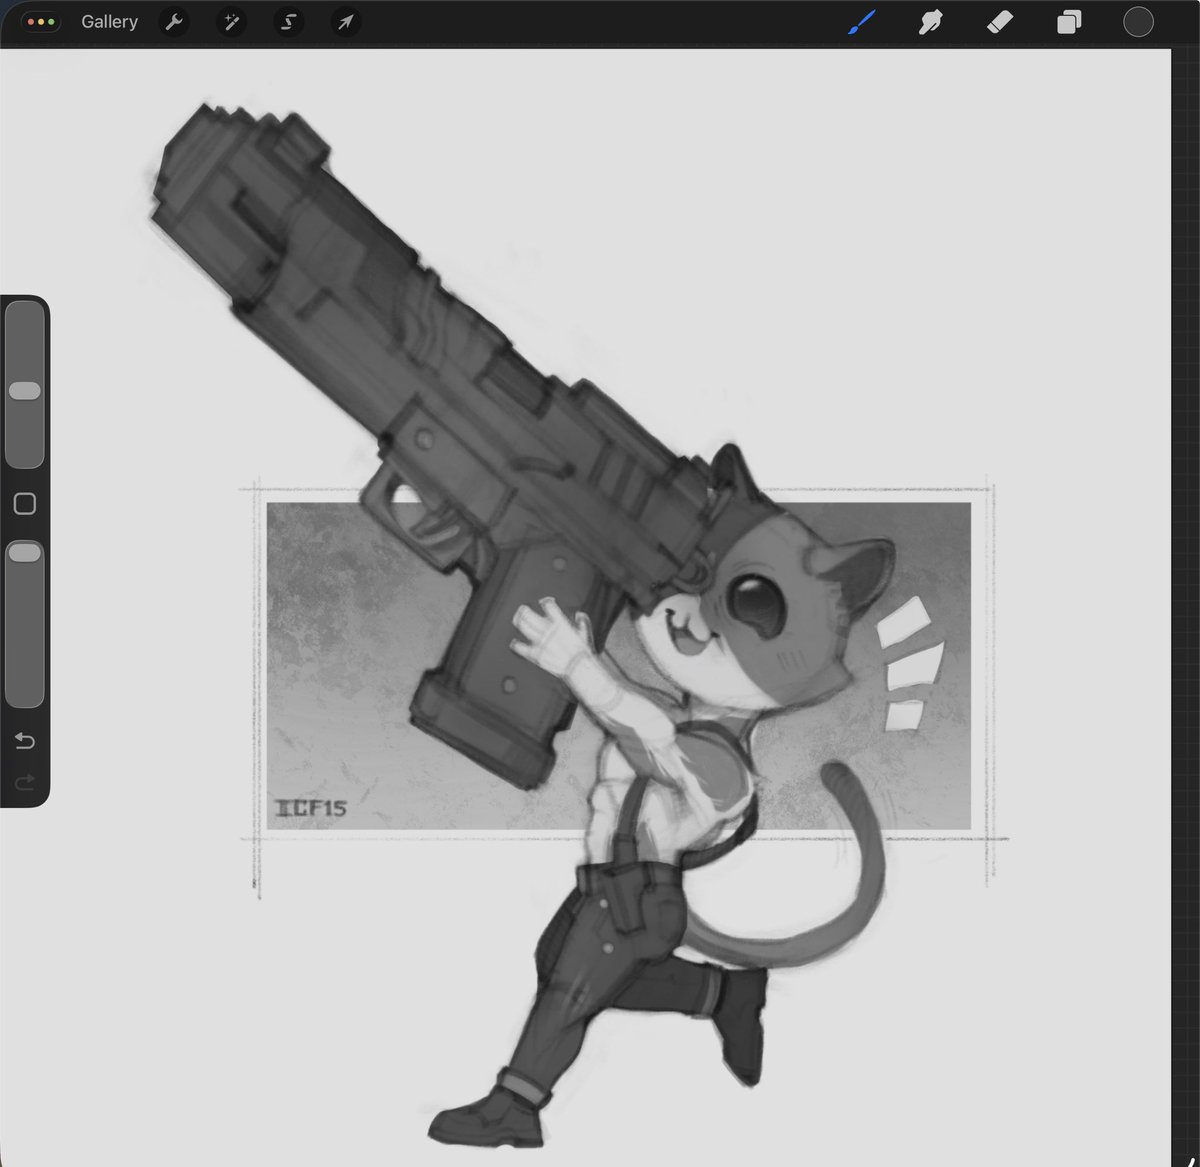Click the brush size slider handle
Viewport: 1200px width, 1167px height.
tap(25, 390)
